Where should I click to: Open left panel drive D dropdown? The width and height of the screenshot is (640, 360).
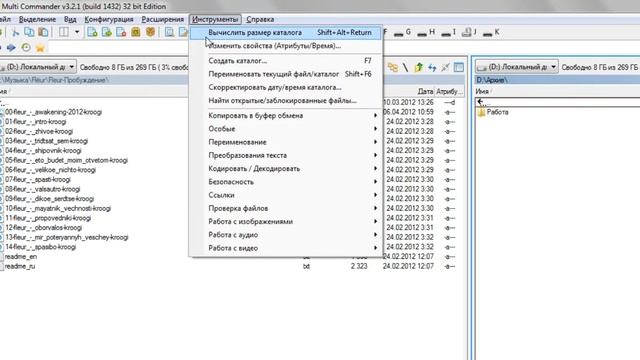71,67
